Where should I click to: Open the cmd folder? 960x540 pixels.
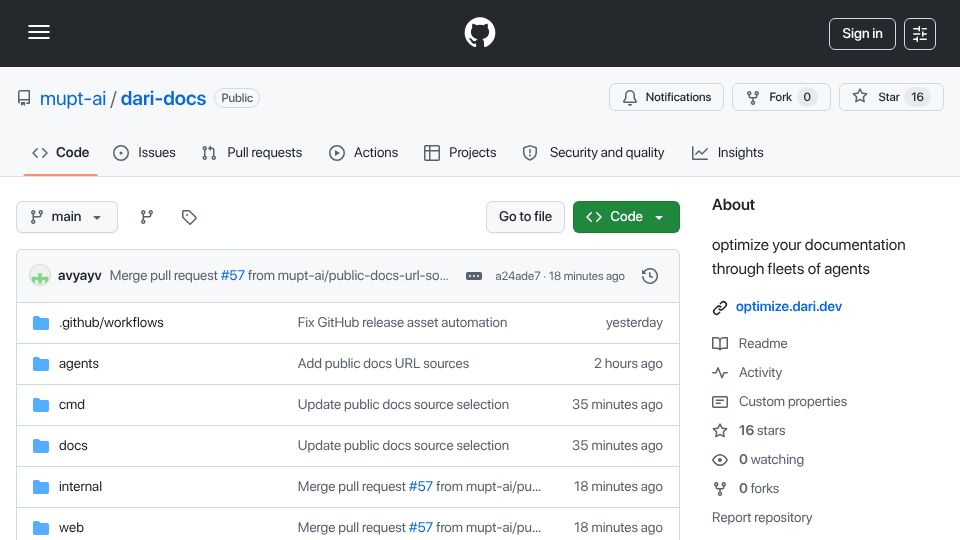click(x=72, y=405)
